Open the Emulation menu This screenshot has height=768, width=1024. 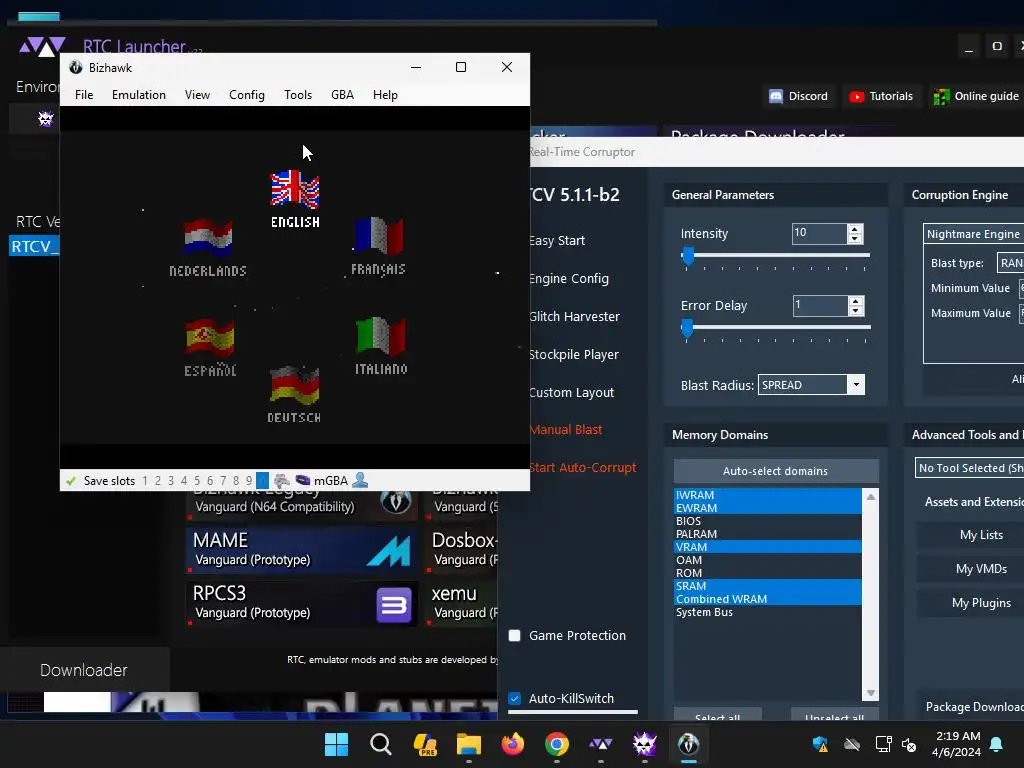(x=138, y=95)
